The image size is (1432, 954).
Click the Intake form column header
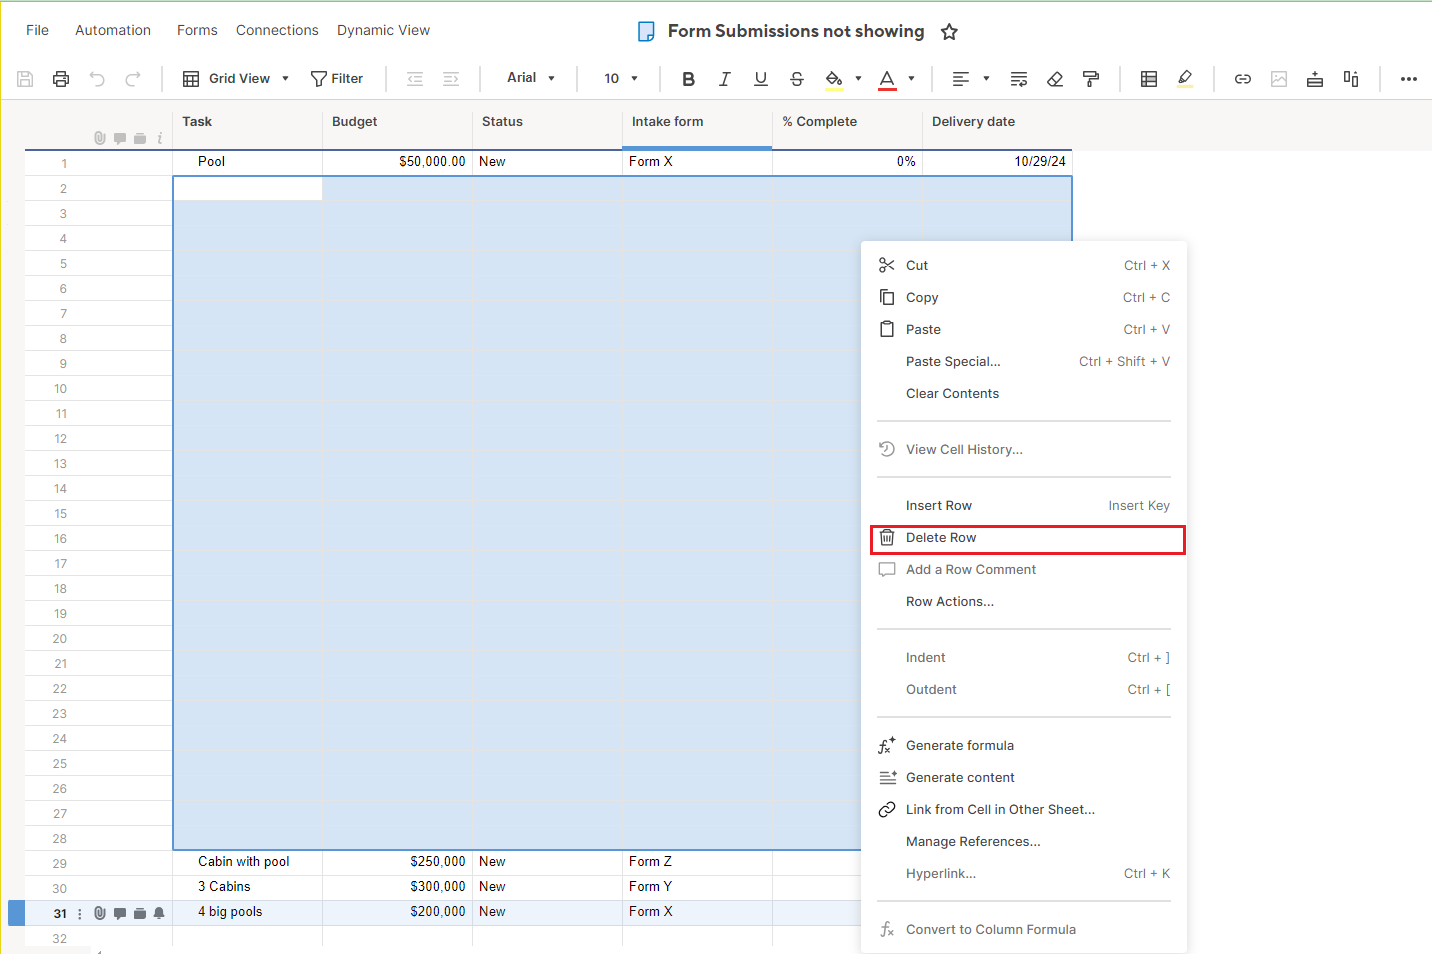[697, 123]
